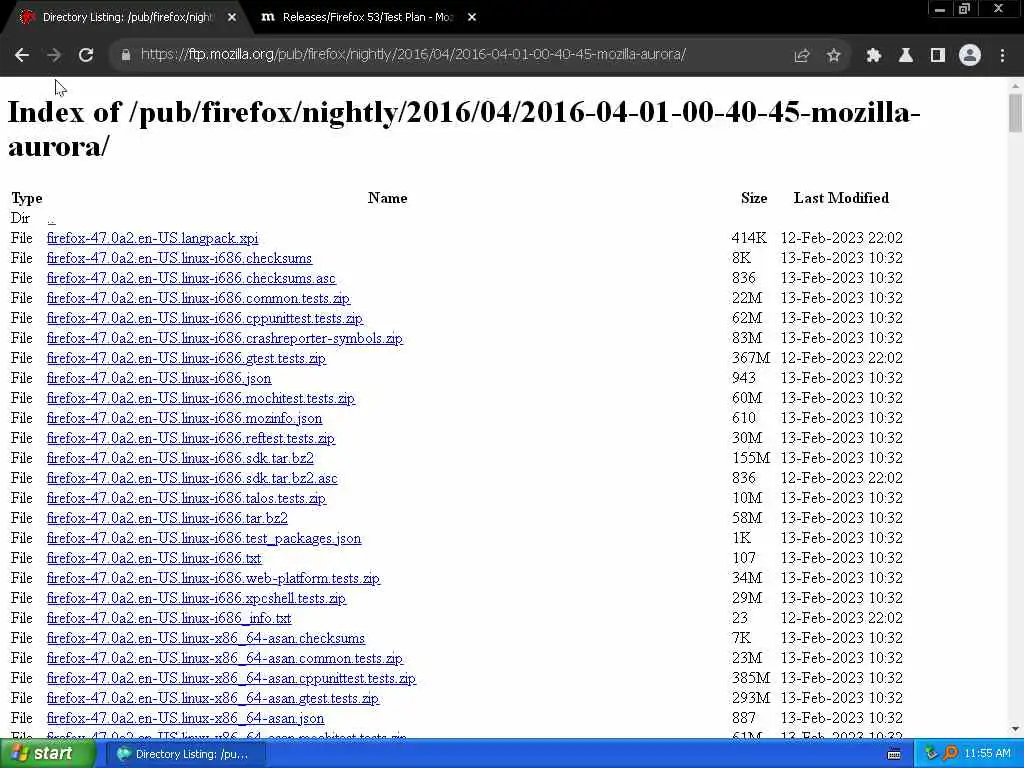Download linux-x86_64-asan.common.tests.zip
The height and width of the screenshot is (768, 1024).
click(x=225, y=658)
